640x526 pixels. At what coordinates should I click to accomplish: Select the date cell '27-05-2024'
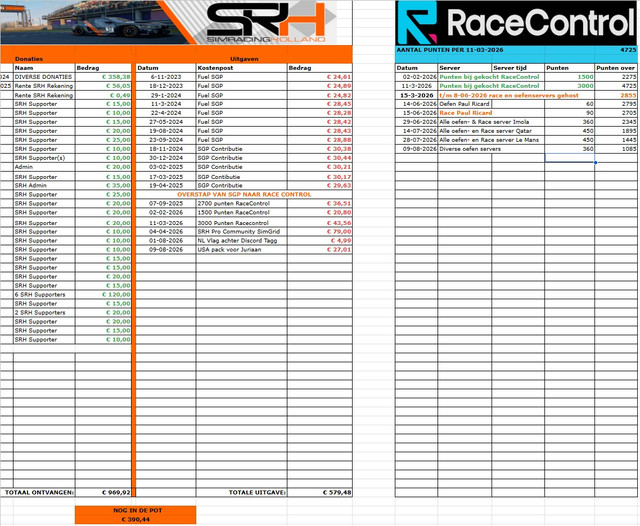166,122
